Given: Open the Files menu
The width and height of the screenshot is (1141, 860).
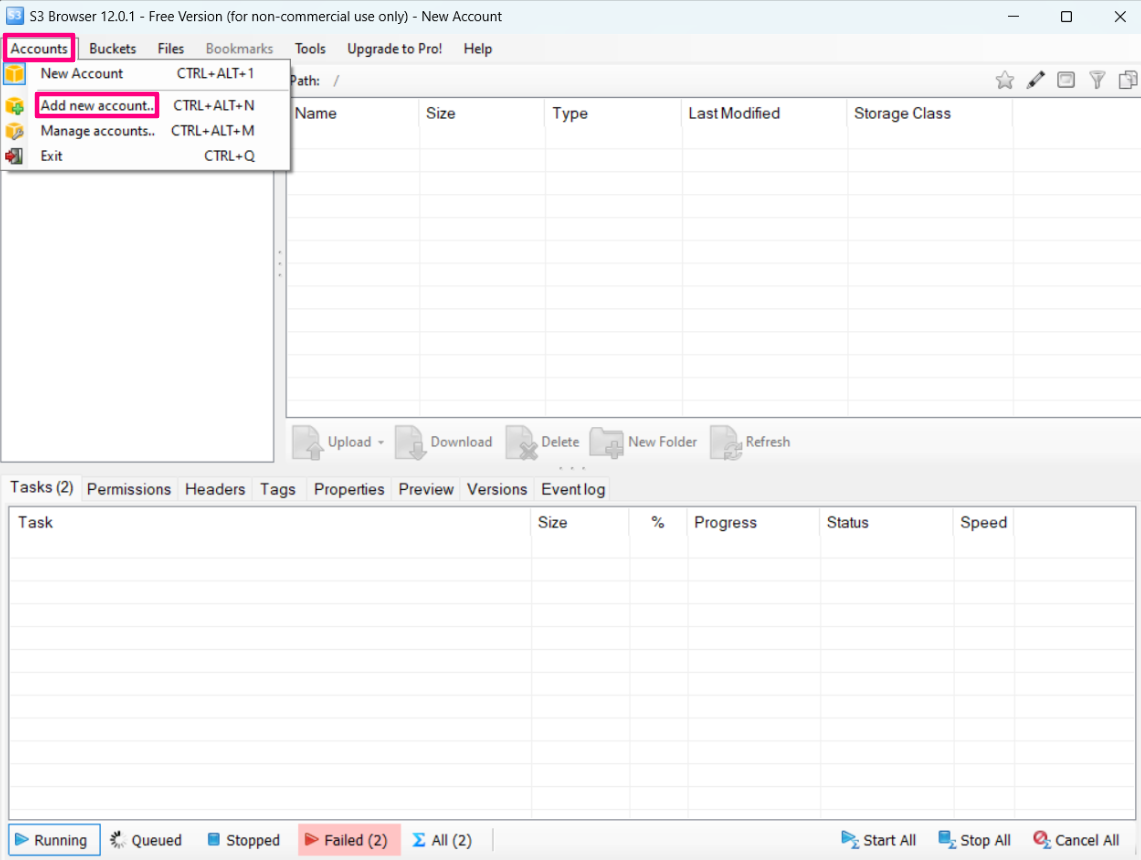Looking at the screenshot, I should pyautogui.click(x=171, y=49).
